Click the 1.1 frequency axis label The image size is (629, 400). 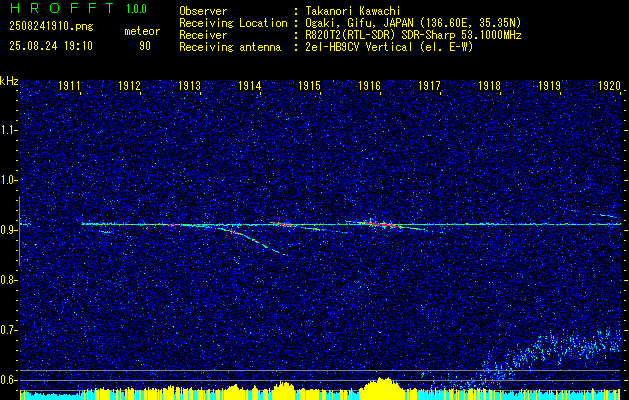tap(9, 130)
